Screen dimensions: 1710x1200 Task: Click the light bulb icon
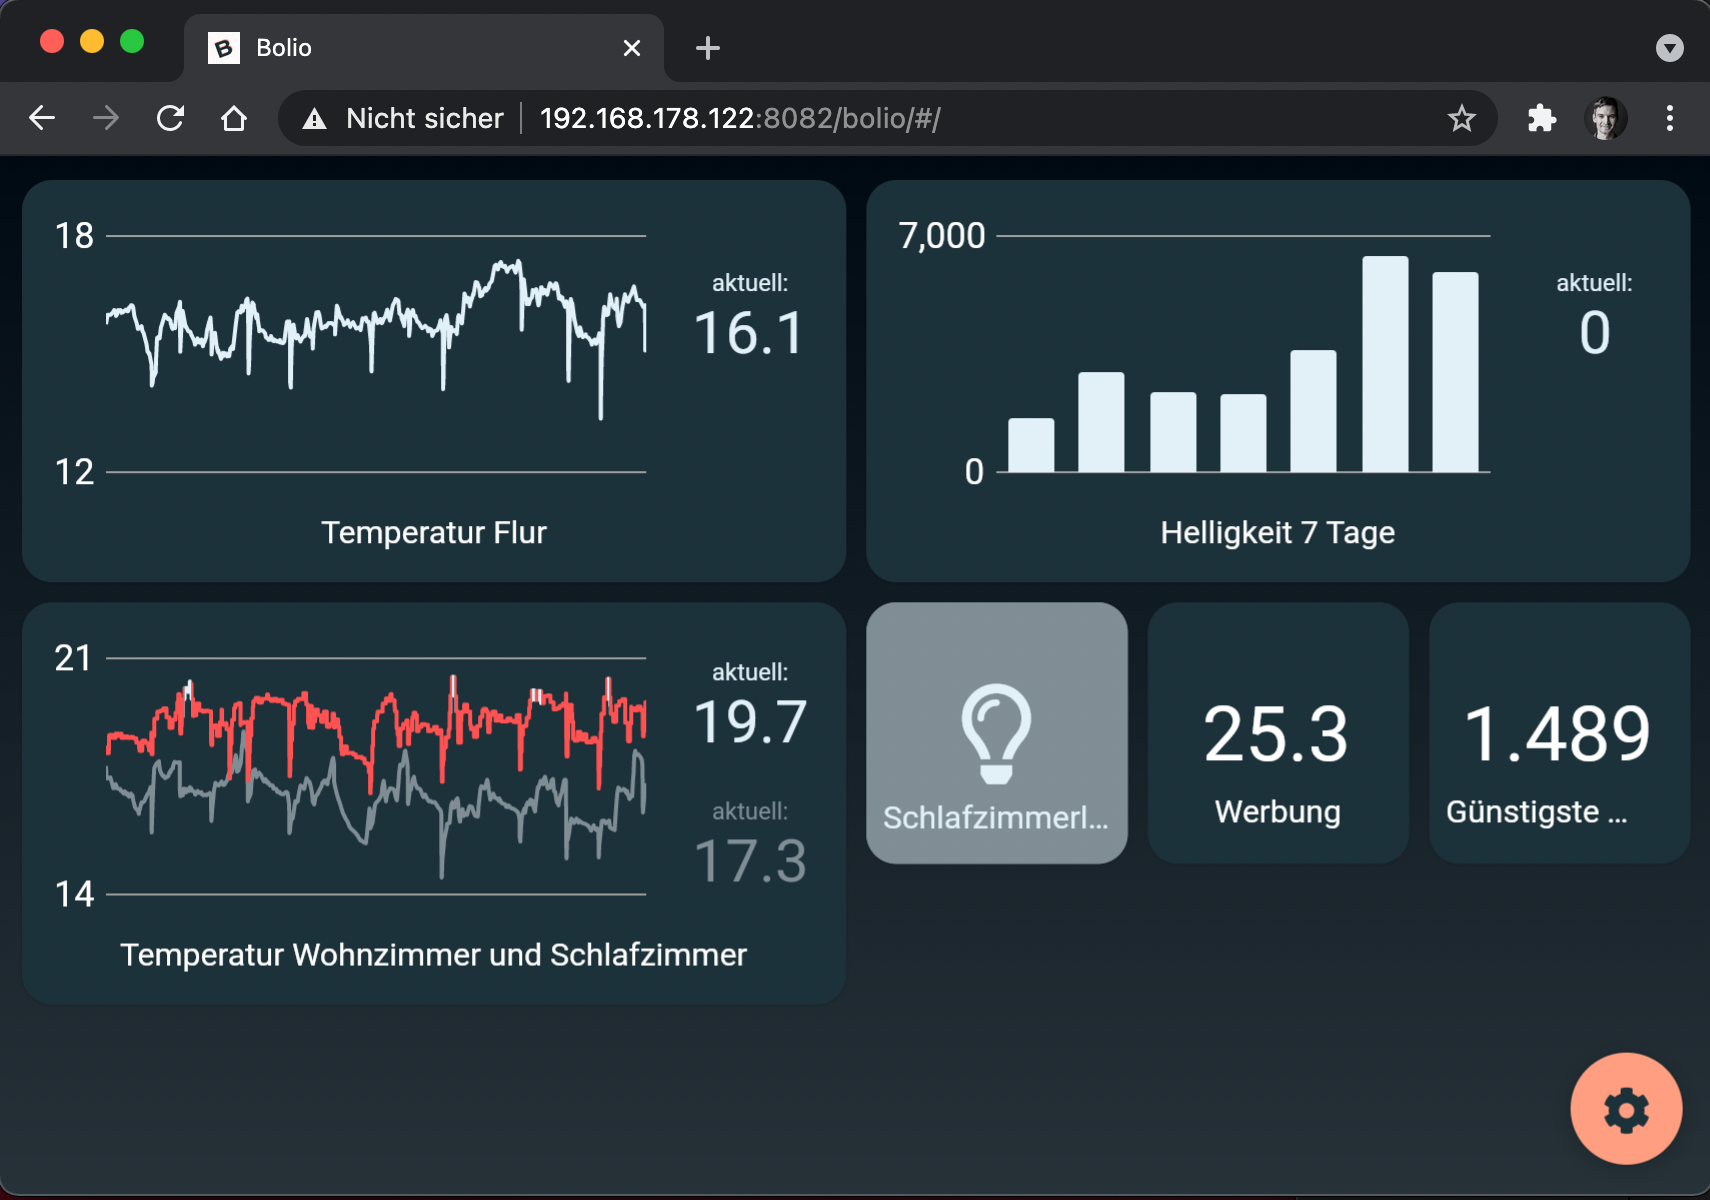[x=996, y=734]
